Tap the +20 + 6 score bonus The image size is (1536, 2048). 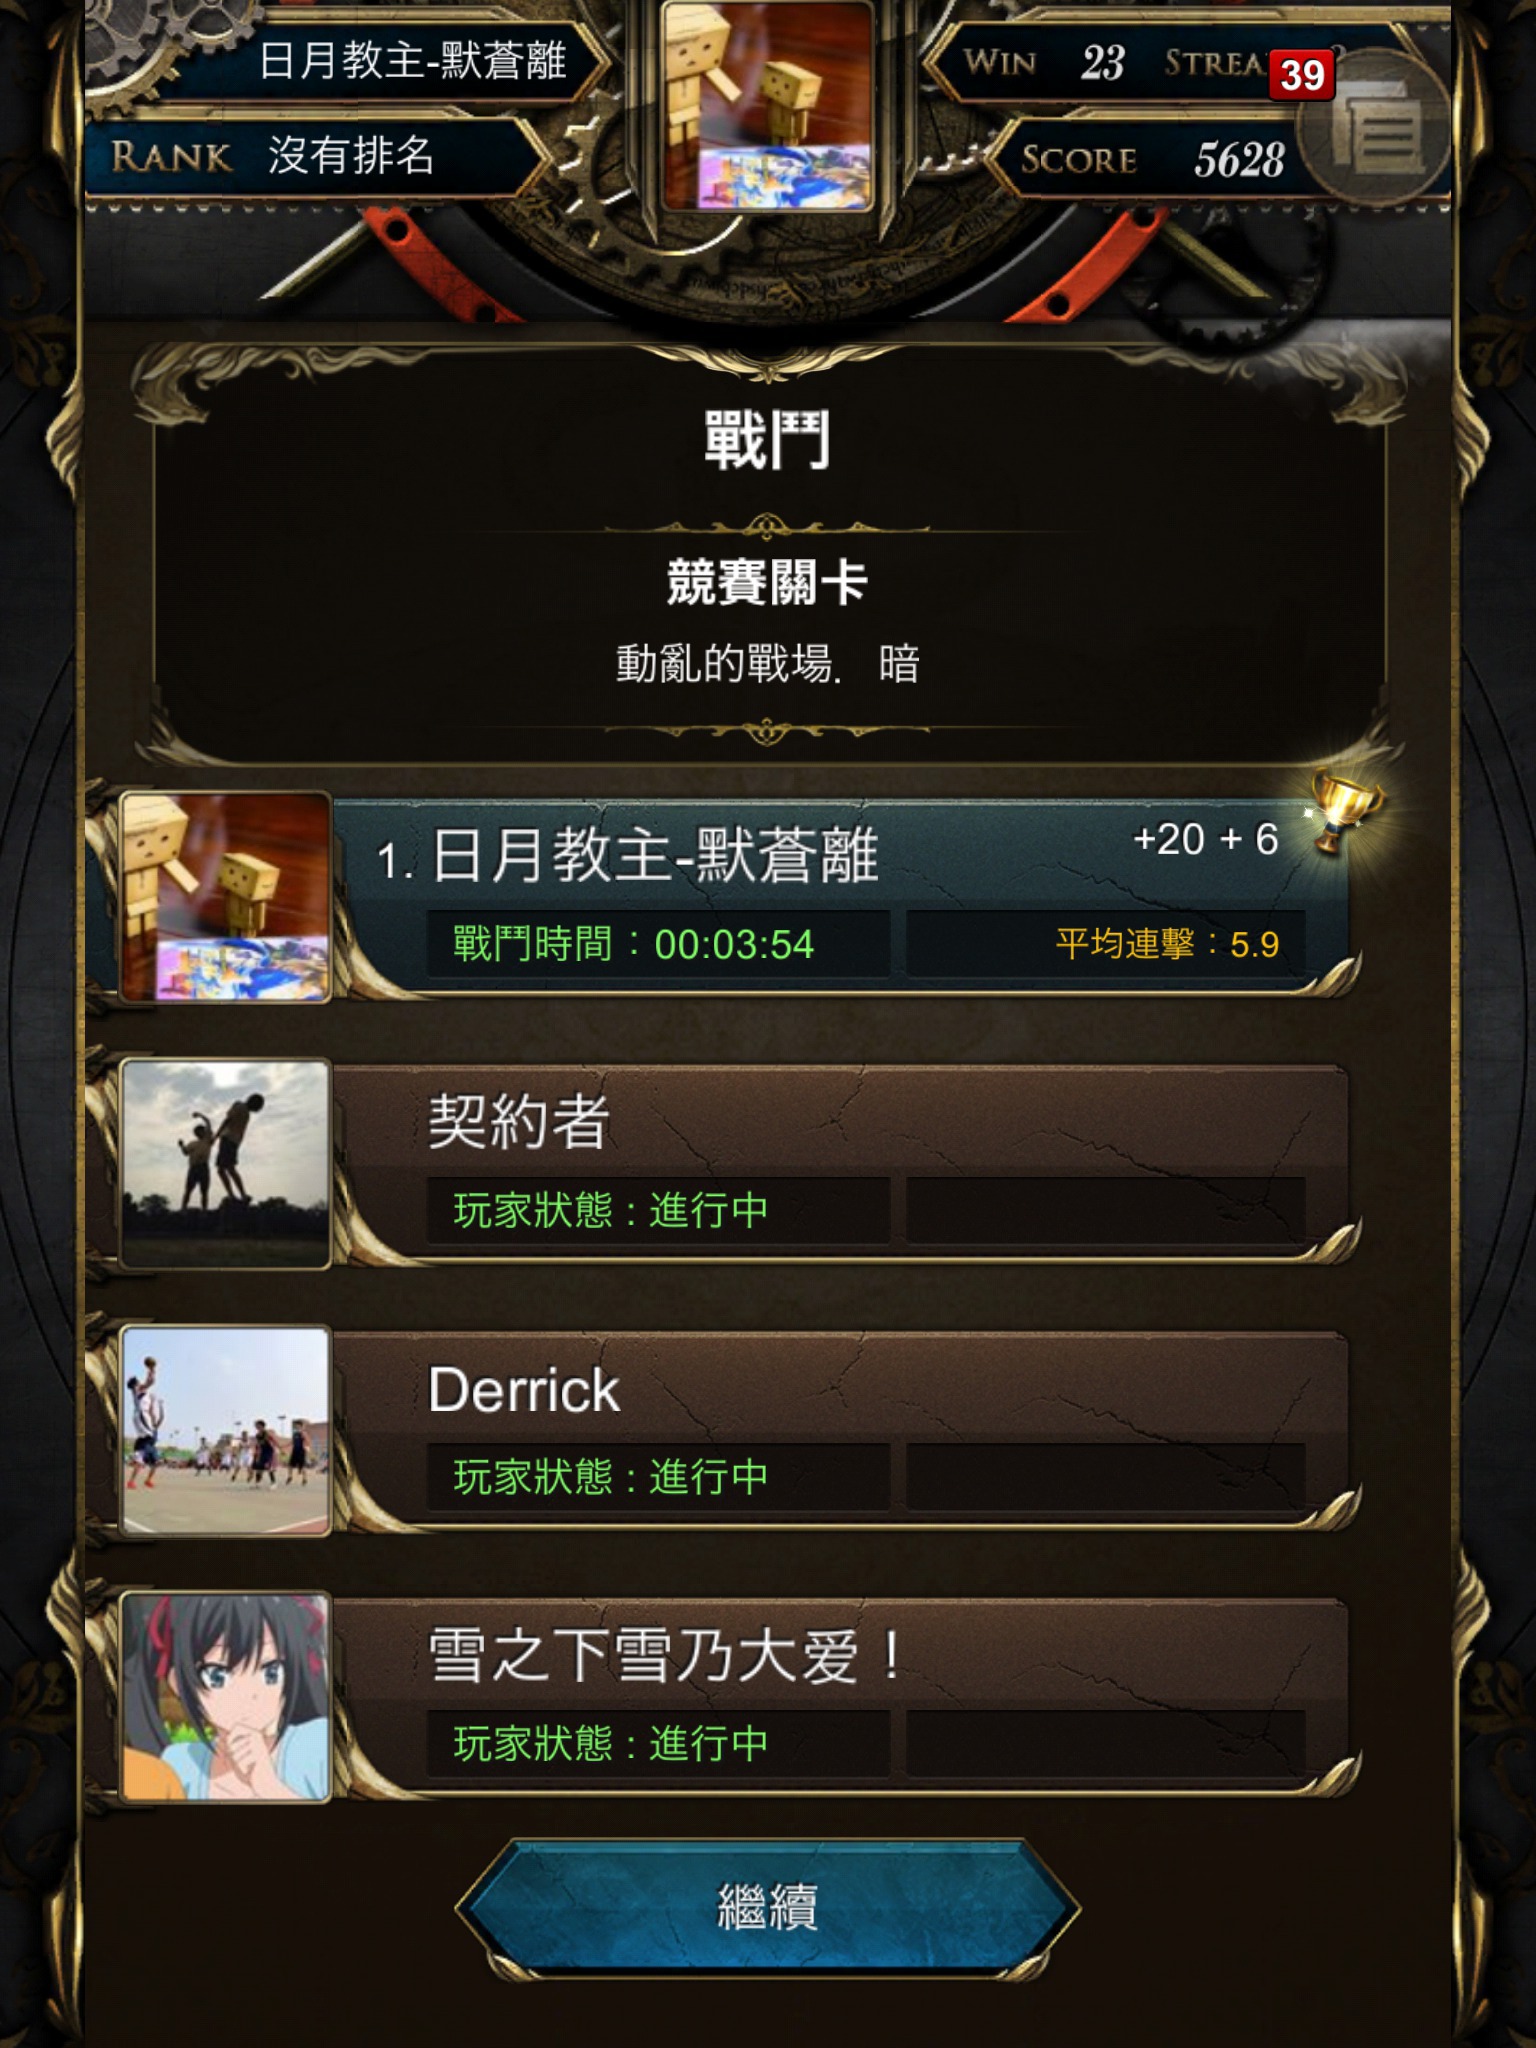tap(1205, 839)
